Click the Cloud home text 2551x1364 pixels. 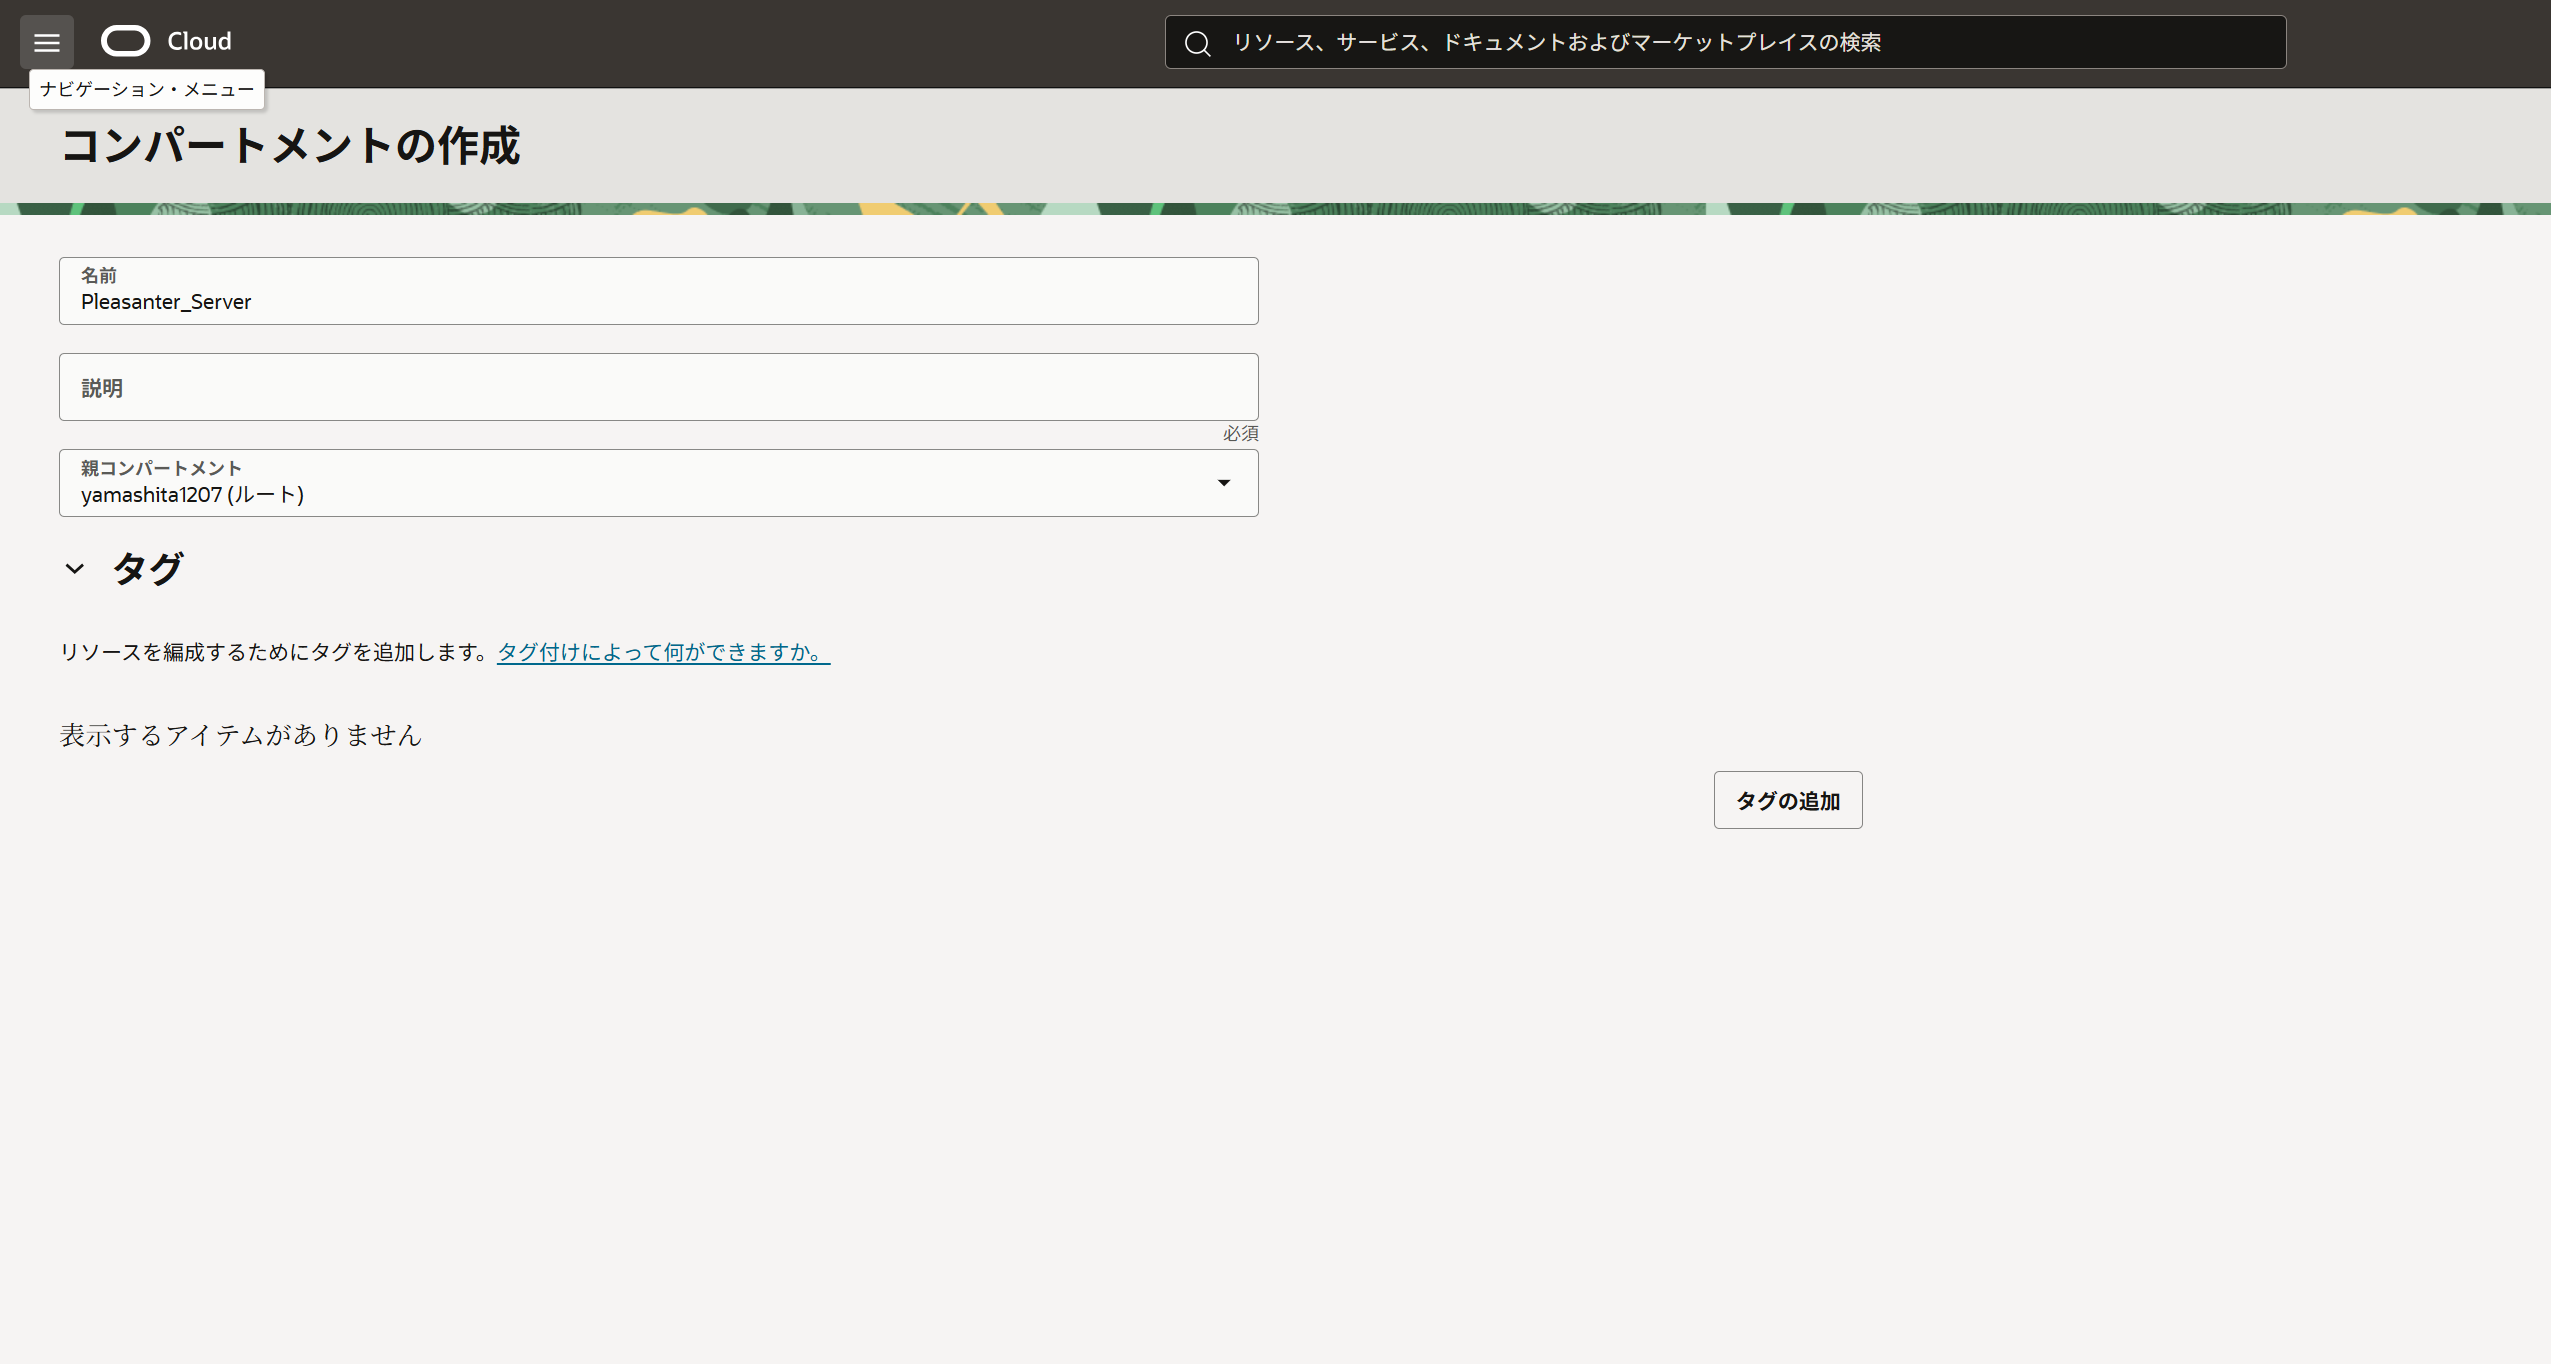pyautogui.click(x=199, y=41)
